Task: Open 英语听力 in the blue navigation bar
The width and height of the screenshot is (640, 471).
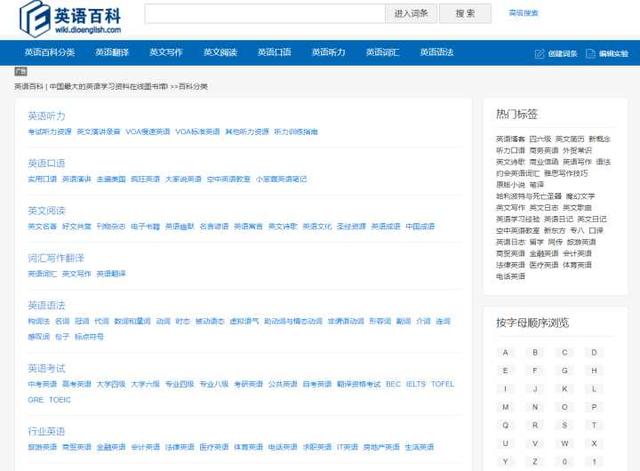Action: (329, 52)
